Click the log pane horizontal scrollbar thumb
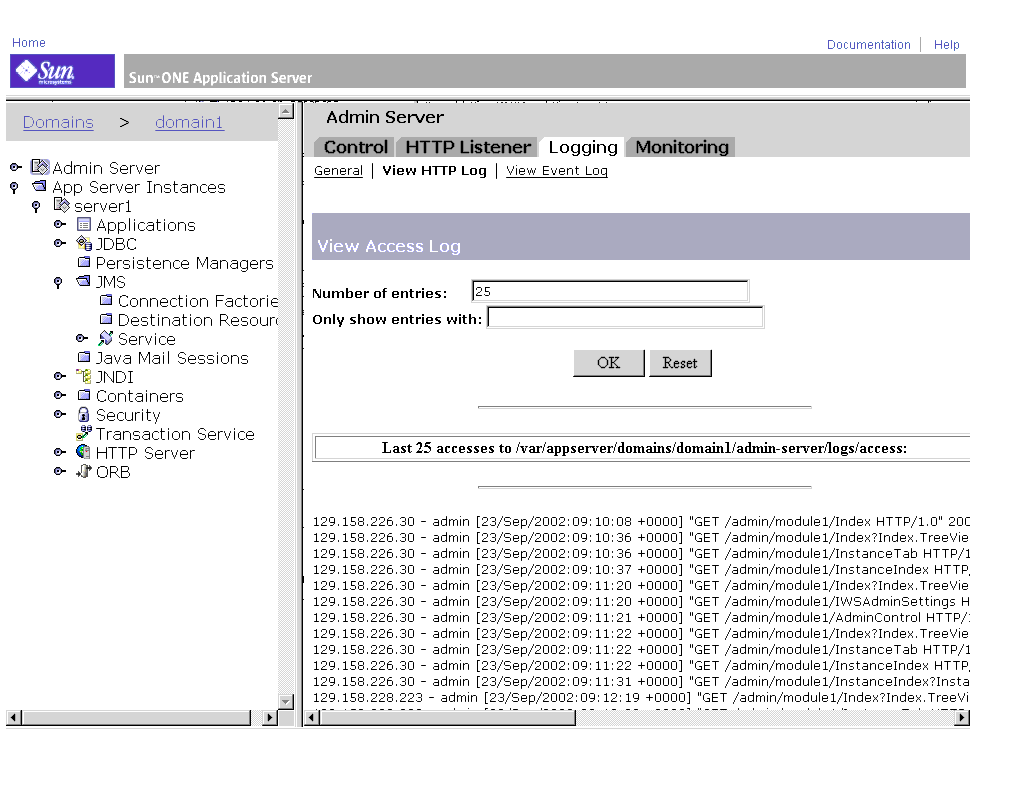Screen dimensions: 1017x788 448,717
